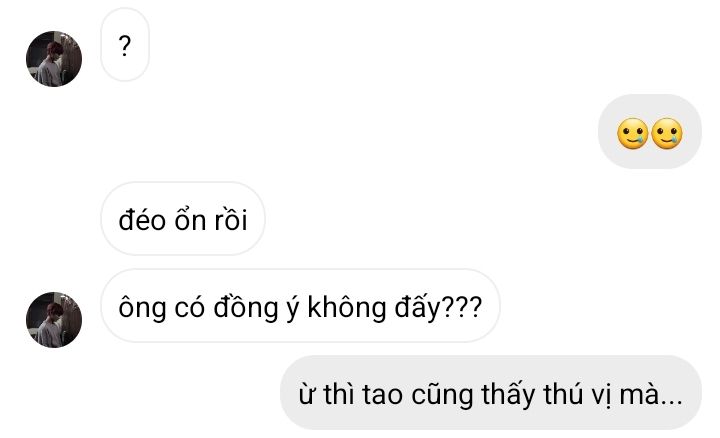Click the "đấy???" text in received message

click(x=439, y=308)
